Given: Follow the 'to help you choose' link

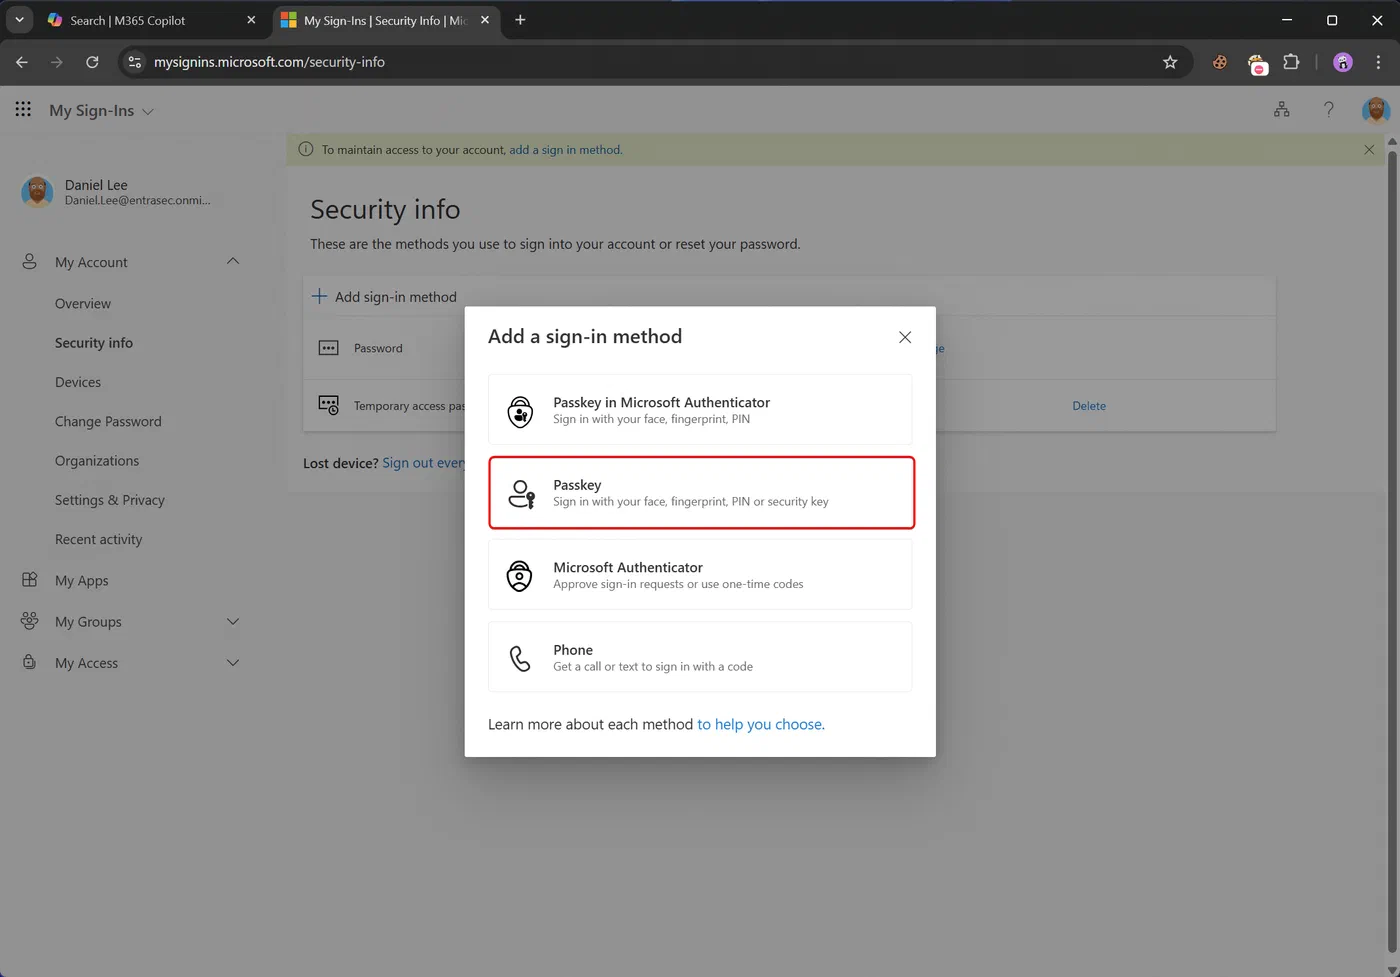Looking at the screenshot, I should (761, 724).
